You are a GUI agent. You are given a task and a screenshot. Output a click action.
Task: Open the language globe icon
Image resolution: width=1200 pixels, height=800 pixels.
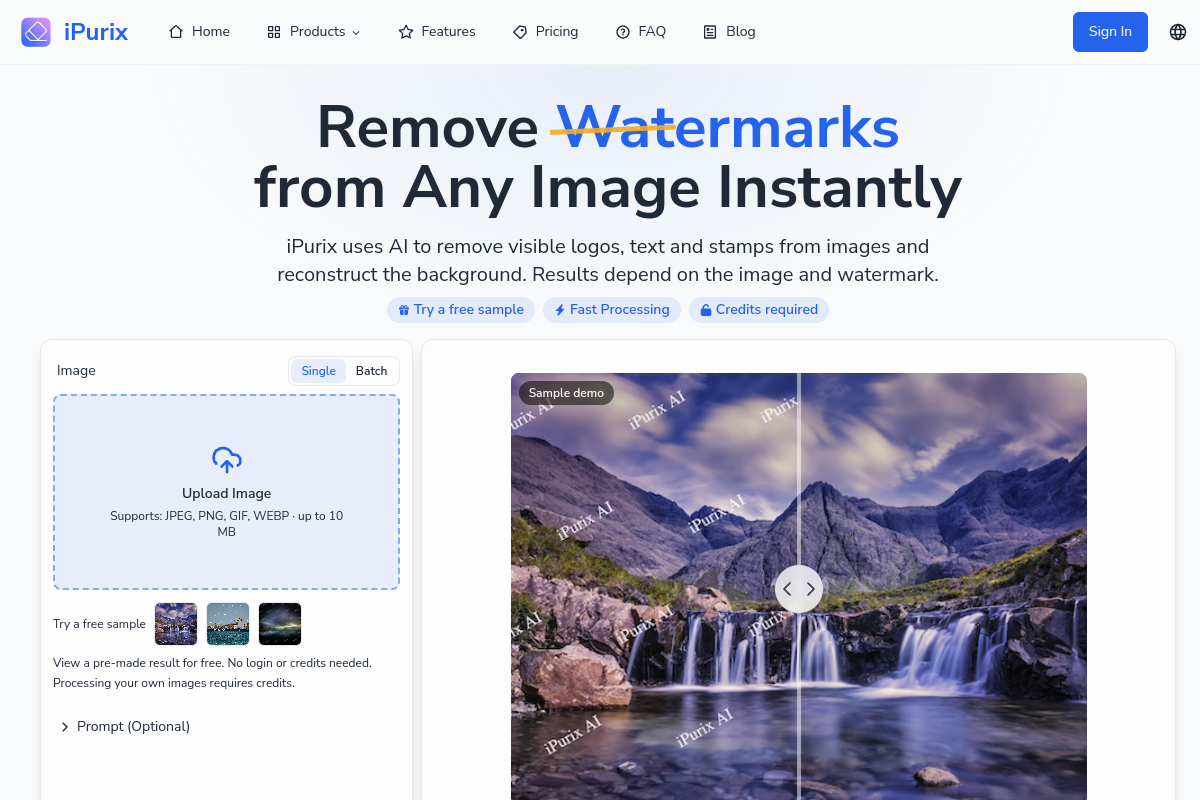[x=1178, y=32]
